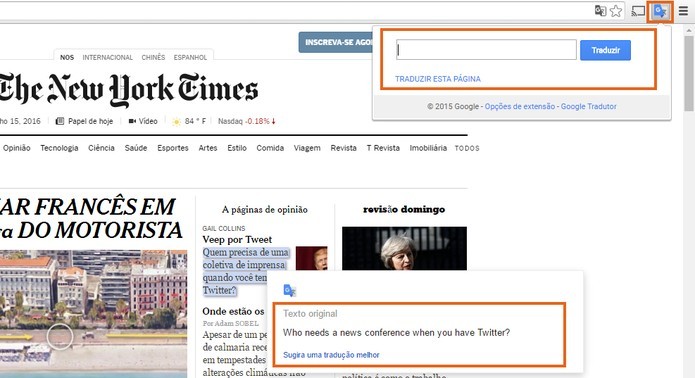Click the circular marker on beach photo
Image resolution: width=695 pixels, height=378 pixels.
click(x=60, y=337)
